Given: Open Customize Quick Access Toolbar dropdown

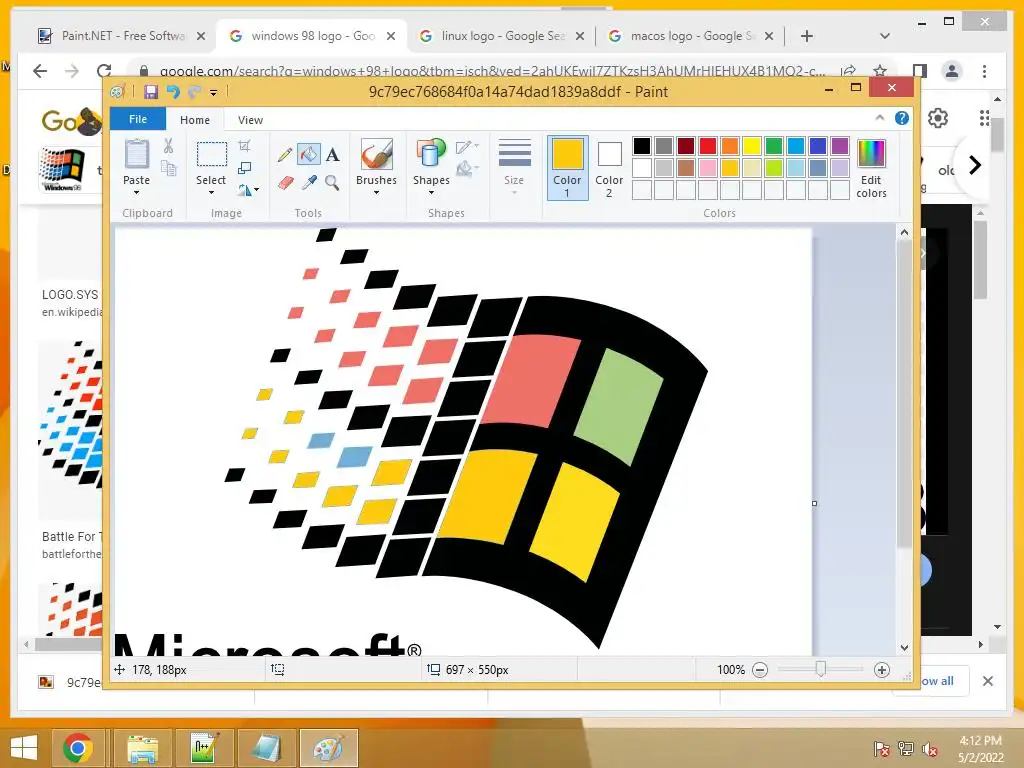Looking at the screenshot, I should [214, 93].
